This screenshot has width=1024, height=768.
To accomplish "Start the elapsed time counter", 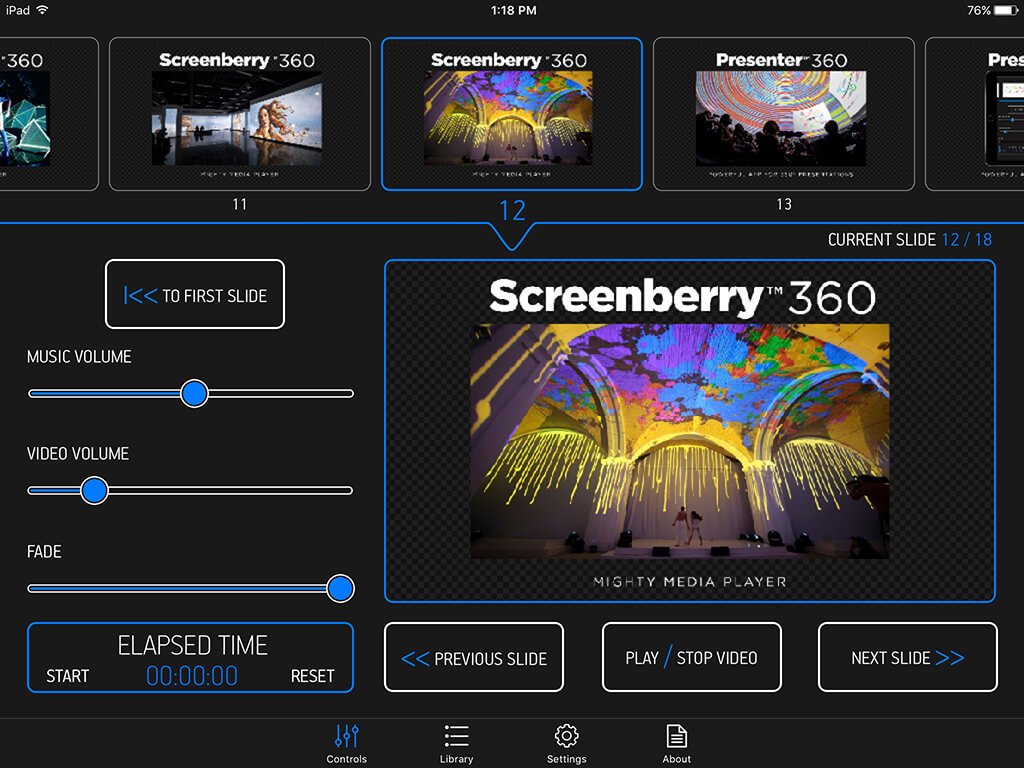I will click(x=67, y=676).
